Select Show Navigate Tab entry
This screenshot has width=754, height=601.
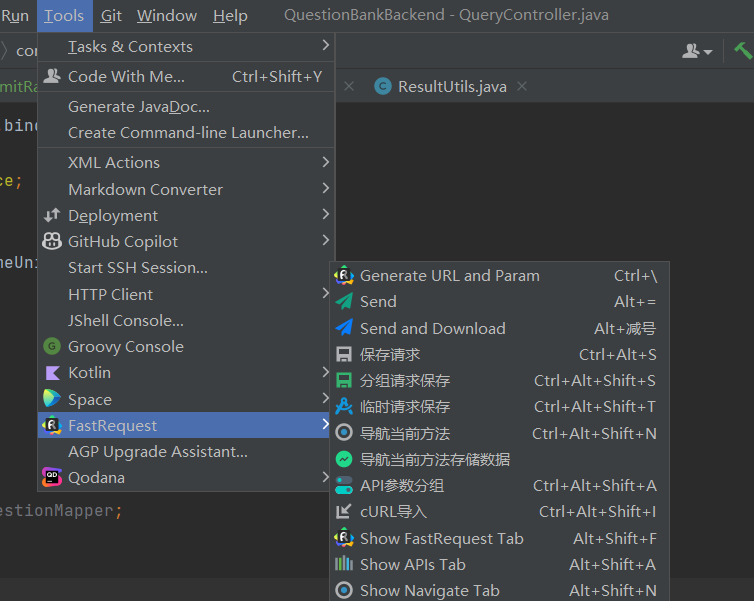(499, 590)
